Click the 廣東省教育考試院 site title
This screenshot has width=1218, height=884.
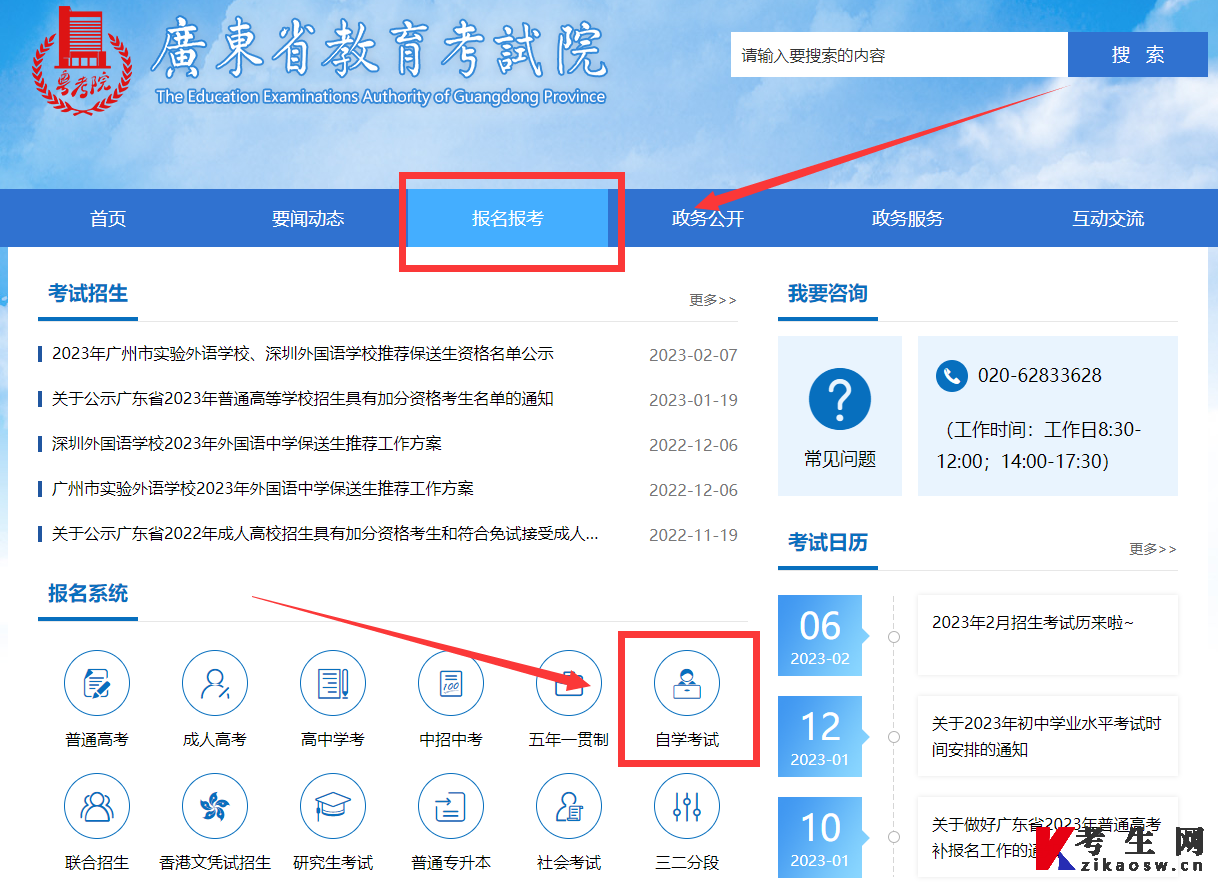(379, 49)
